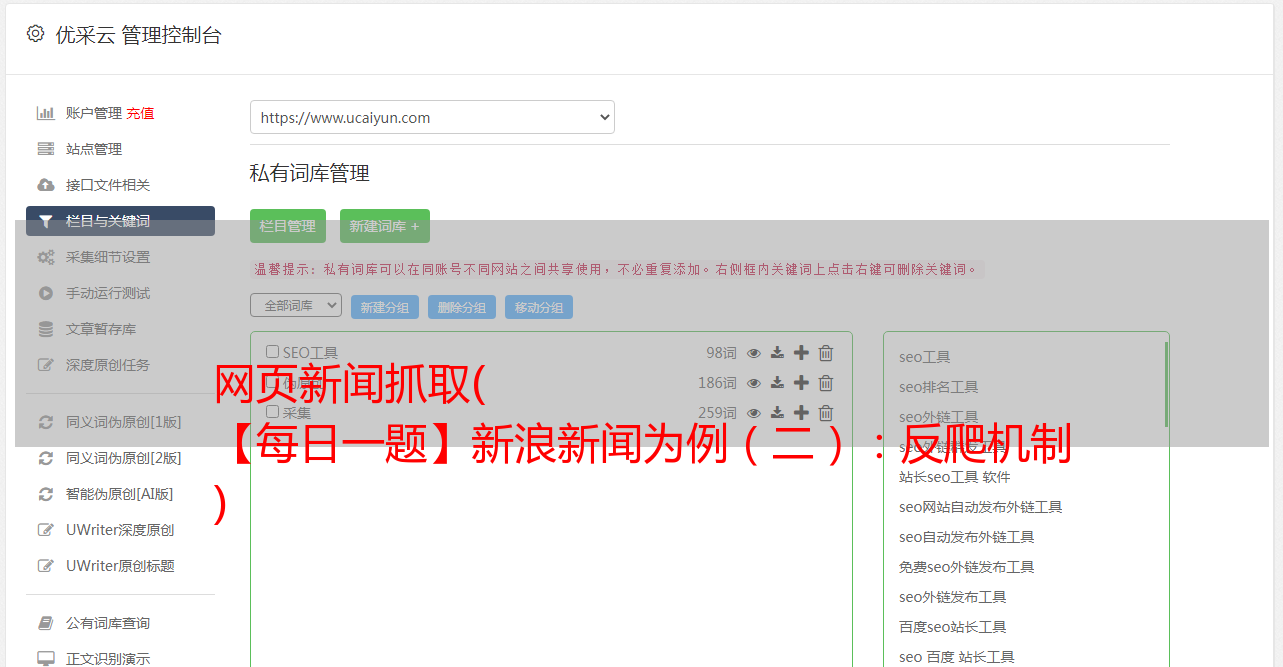
Task: Select 文章暂存库 in the sidebar
Action: (101, 329)
